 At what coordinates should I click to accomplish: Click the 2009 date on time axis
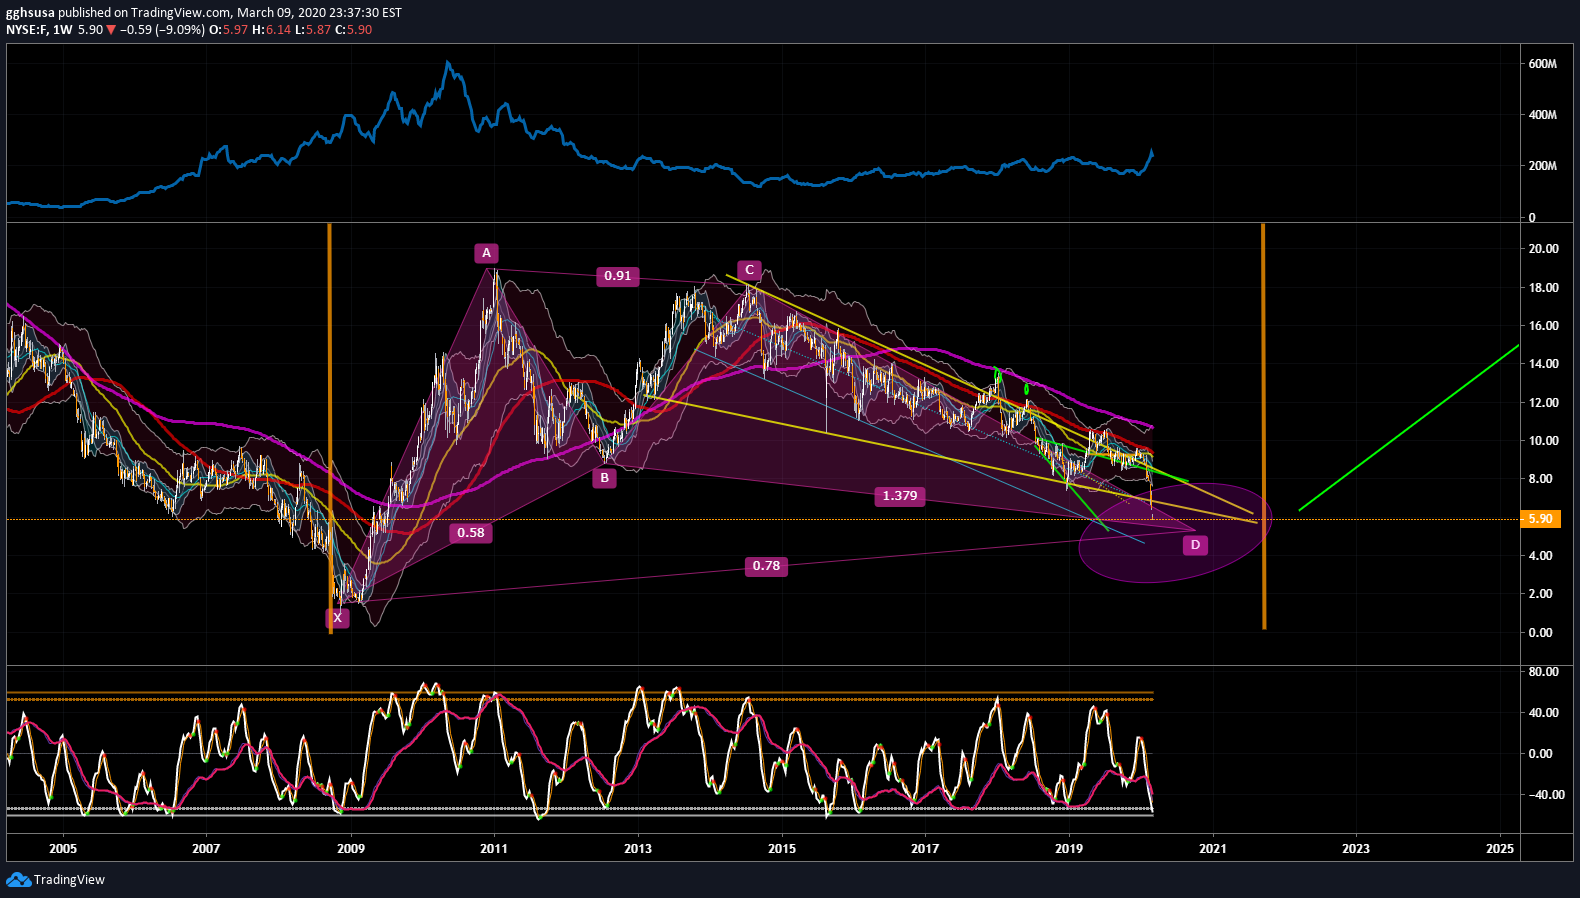[x=351, y=849]
